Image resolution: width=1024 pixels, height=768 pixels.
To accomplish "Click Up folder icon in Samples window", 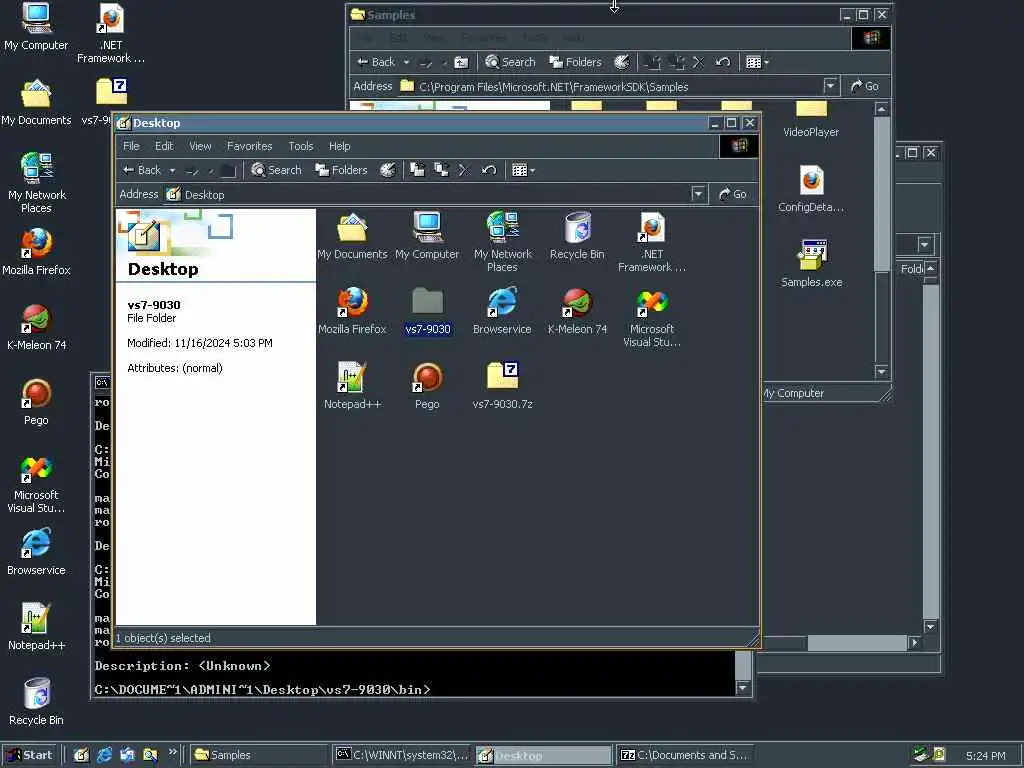I will click(461, 62).
